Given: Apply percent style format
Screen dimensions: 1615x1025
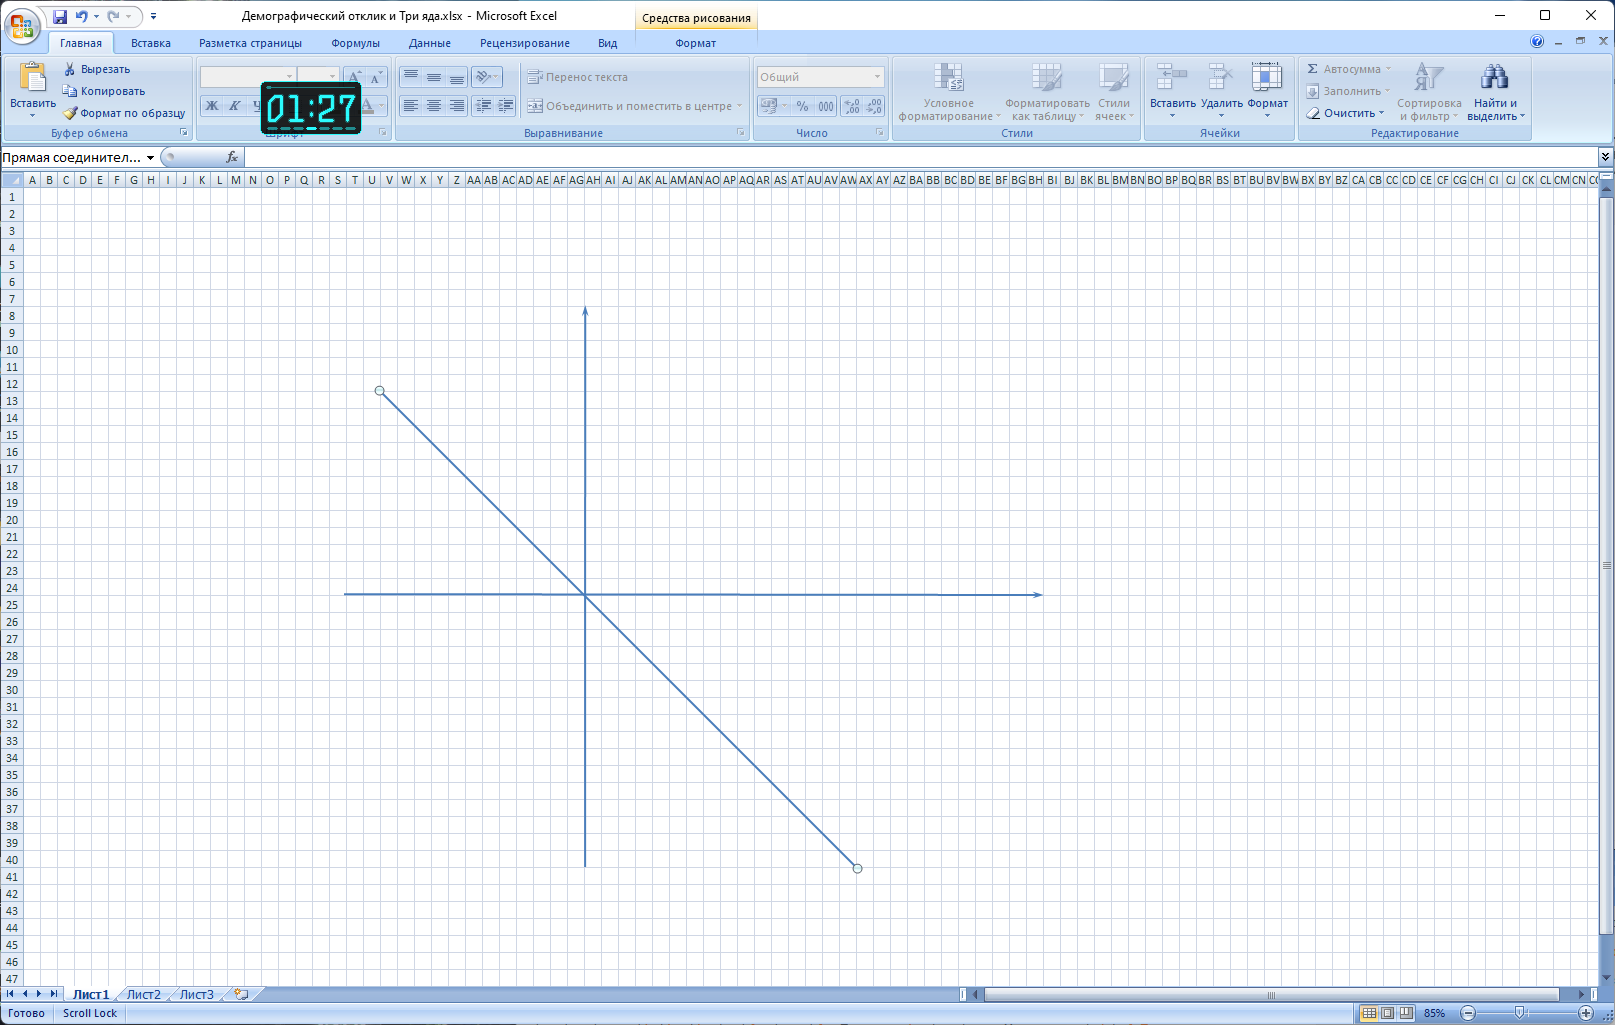Looking at the screenshot, I should coord(802,106).
